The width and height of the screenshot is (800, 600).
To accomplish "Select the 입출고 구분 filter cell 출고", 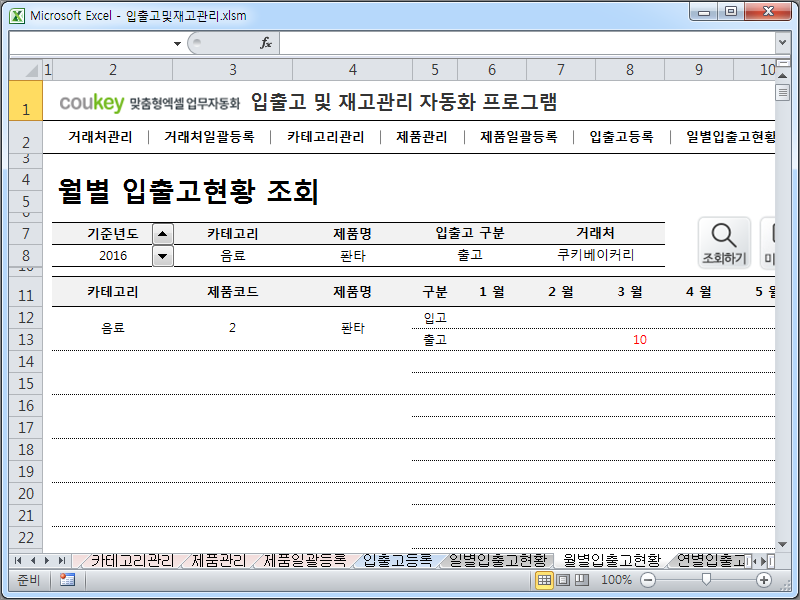I will (x=470, y=255).
